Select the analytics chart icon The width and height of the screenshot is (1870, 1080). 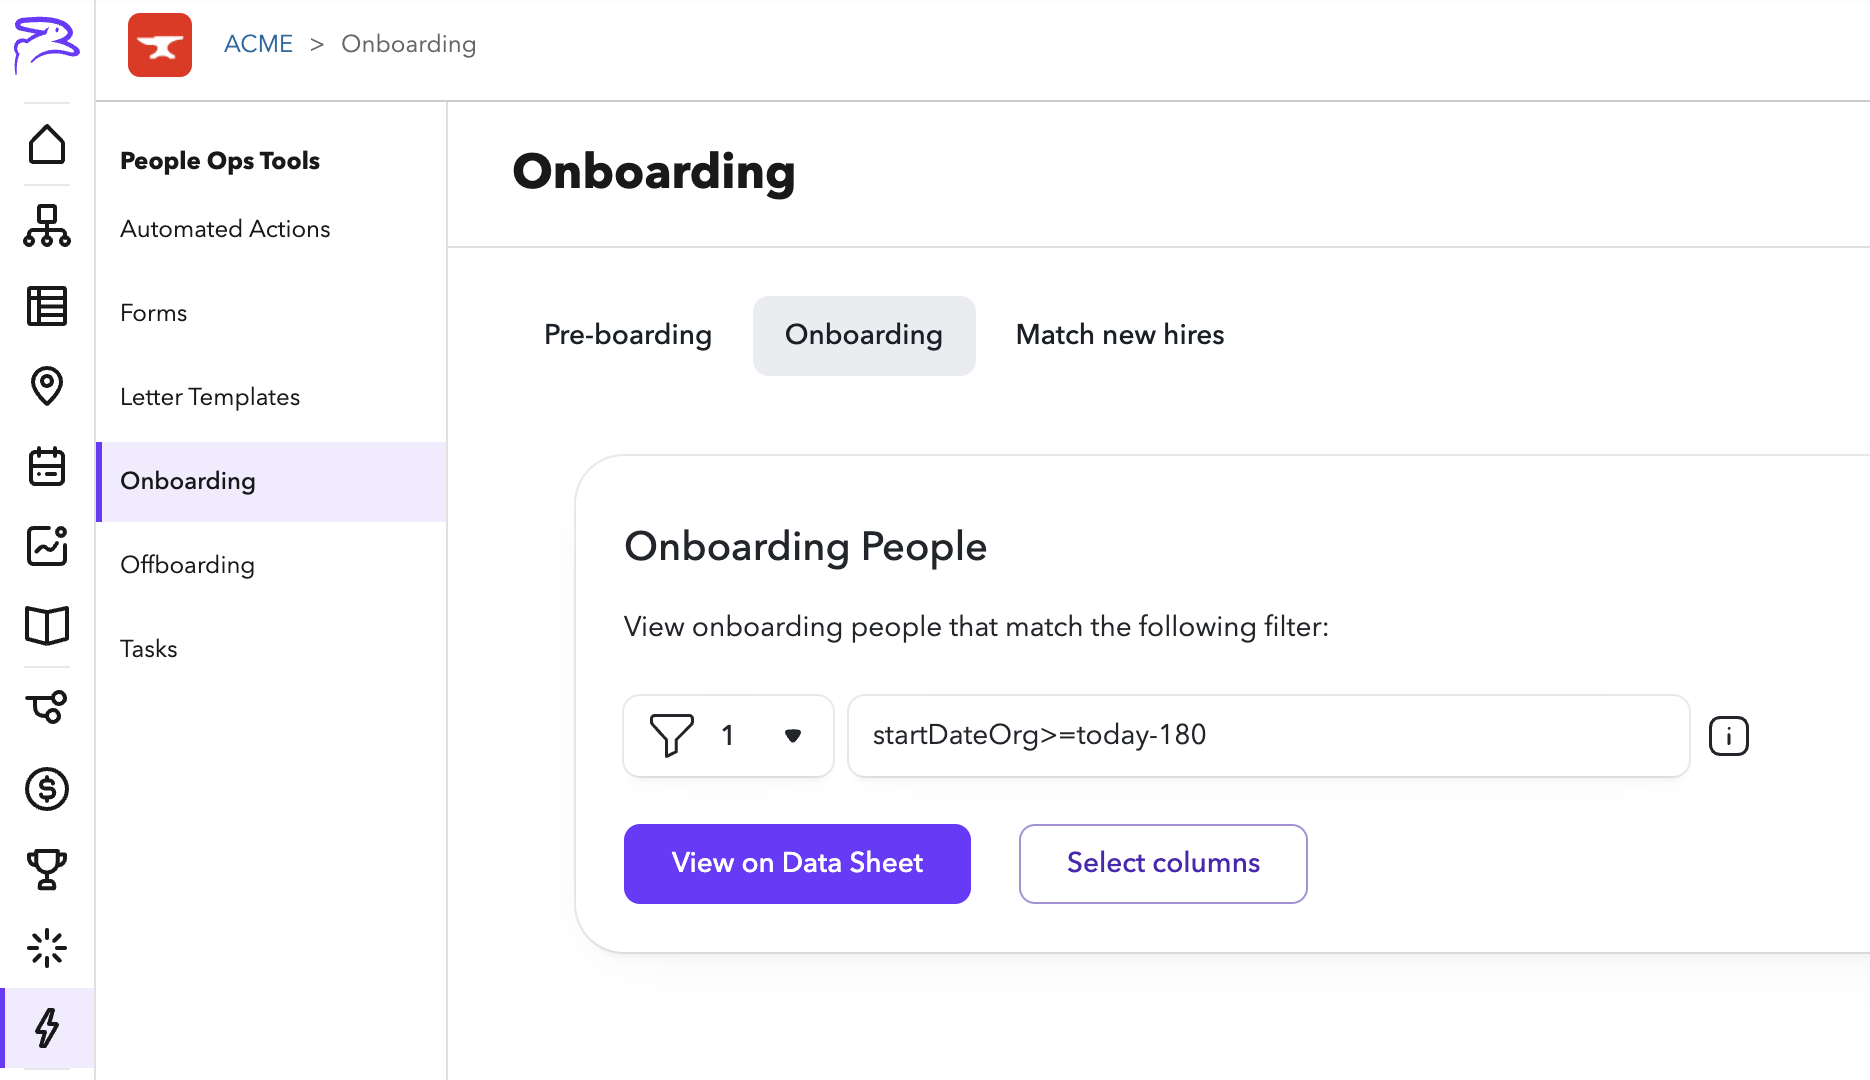pyautogui.click(x=46, y=547)
